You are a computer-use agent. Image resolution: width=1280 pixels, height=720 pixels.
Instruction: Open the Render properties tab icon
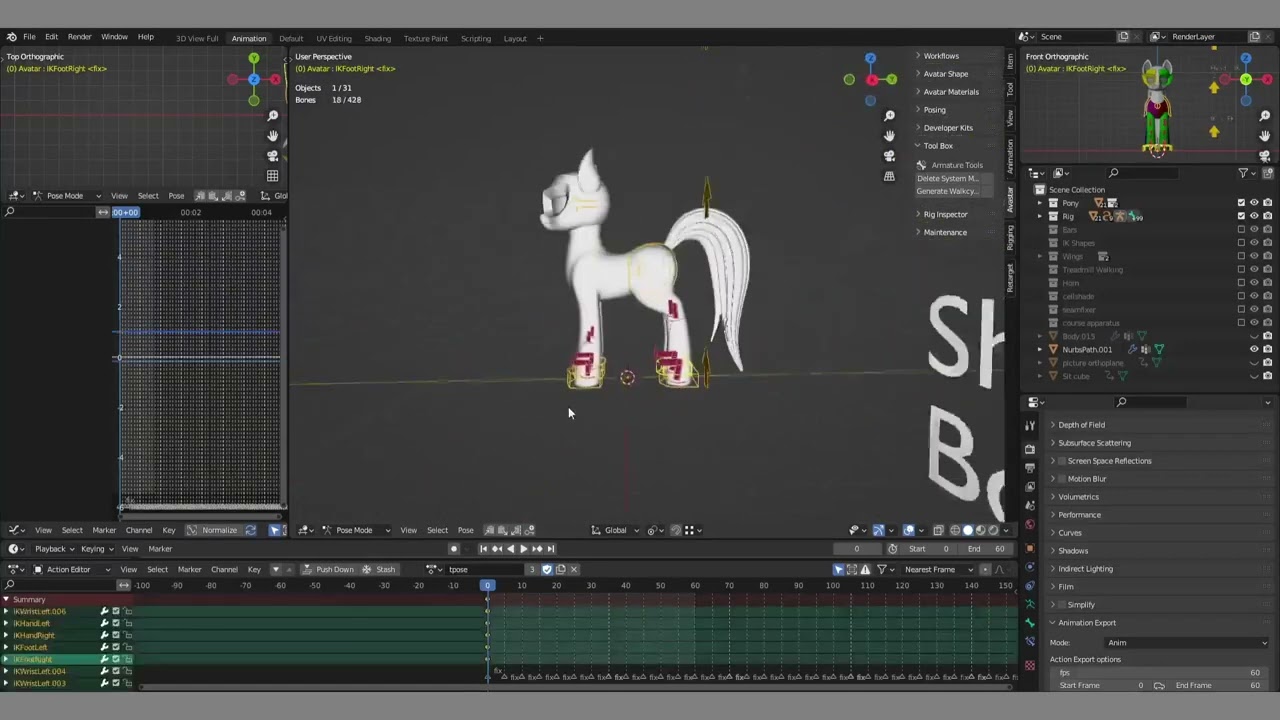pos(1030,449)
